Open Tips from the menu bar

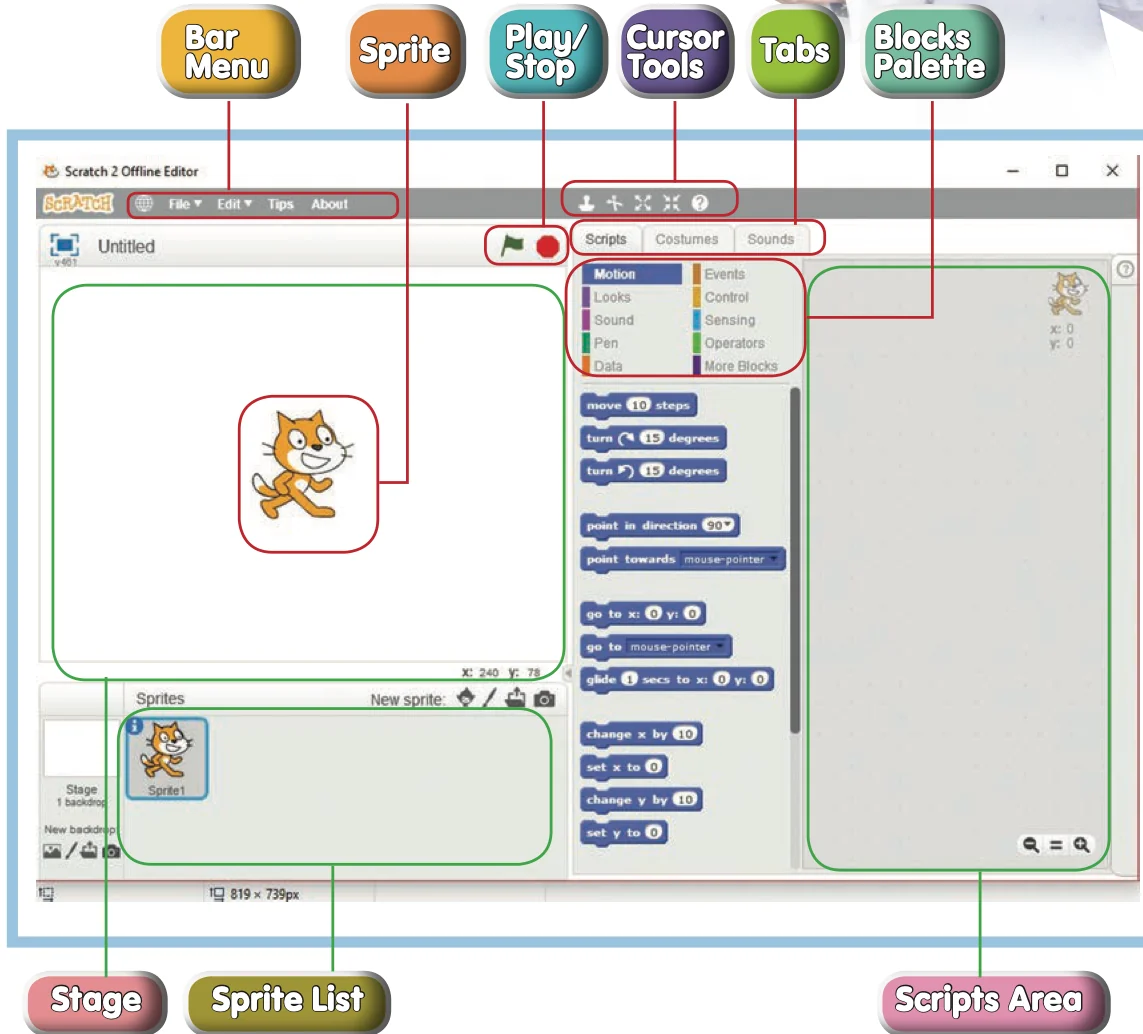click(x=280, y=204)
